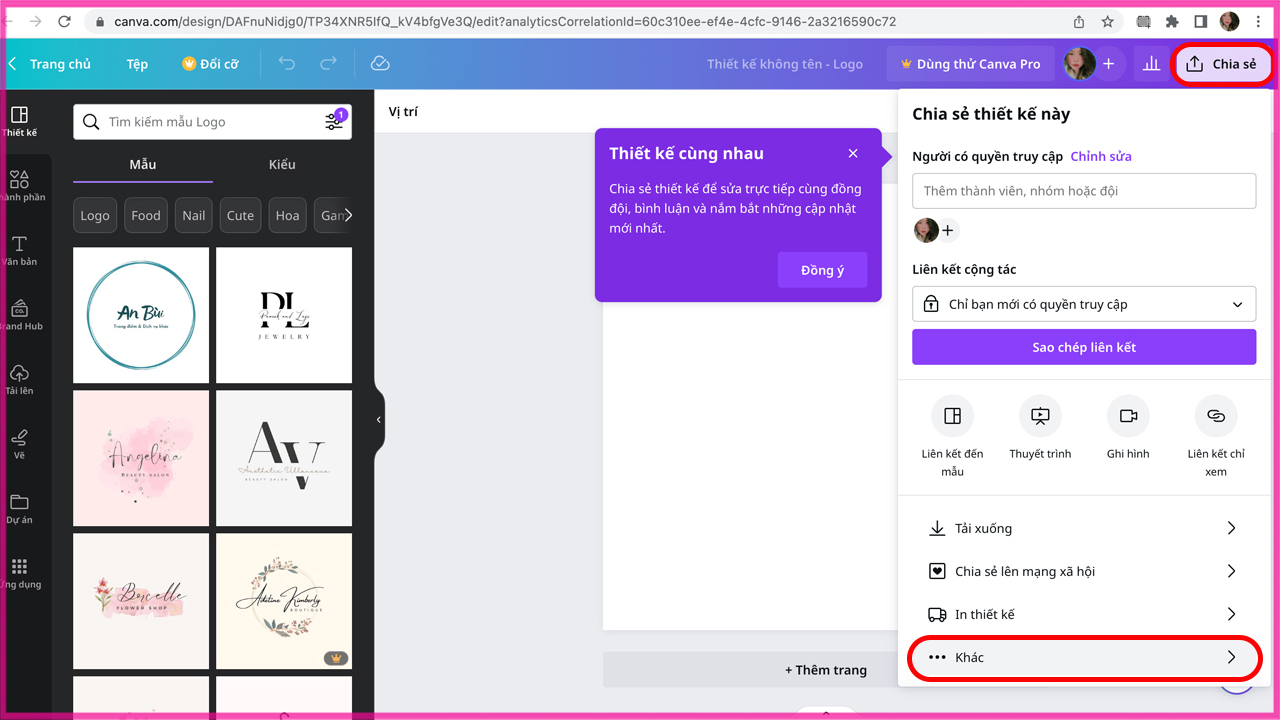Select the An Bùi circle logo template

(x=141, y=315)
